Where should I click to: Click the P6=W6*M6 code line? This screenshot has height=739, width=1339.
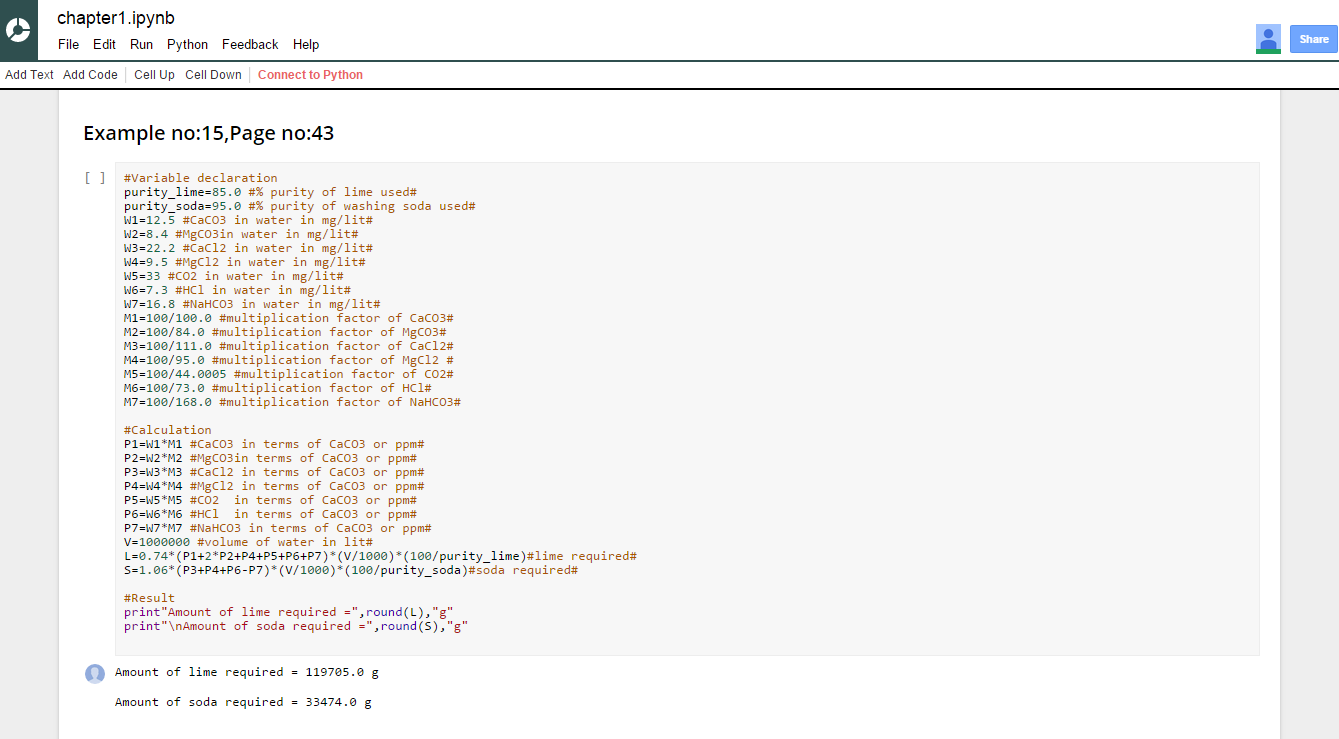point(270,514)
